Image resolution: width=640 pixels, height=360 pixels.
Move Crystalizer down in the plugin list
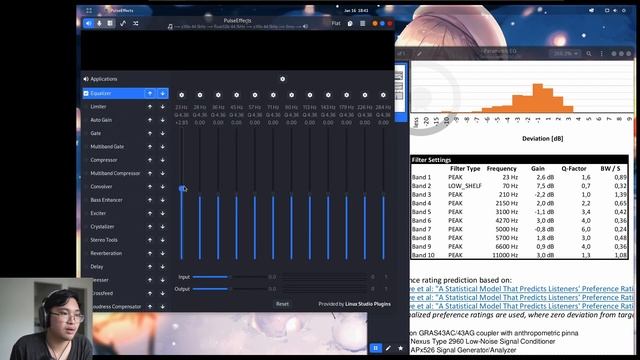click(x=162, y=227)
